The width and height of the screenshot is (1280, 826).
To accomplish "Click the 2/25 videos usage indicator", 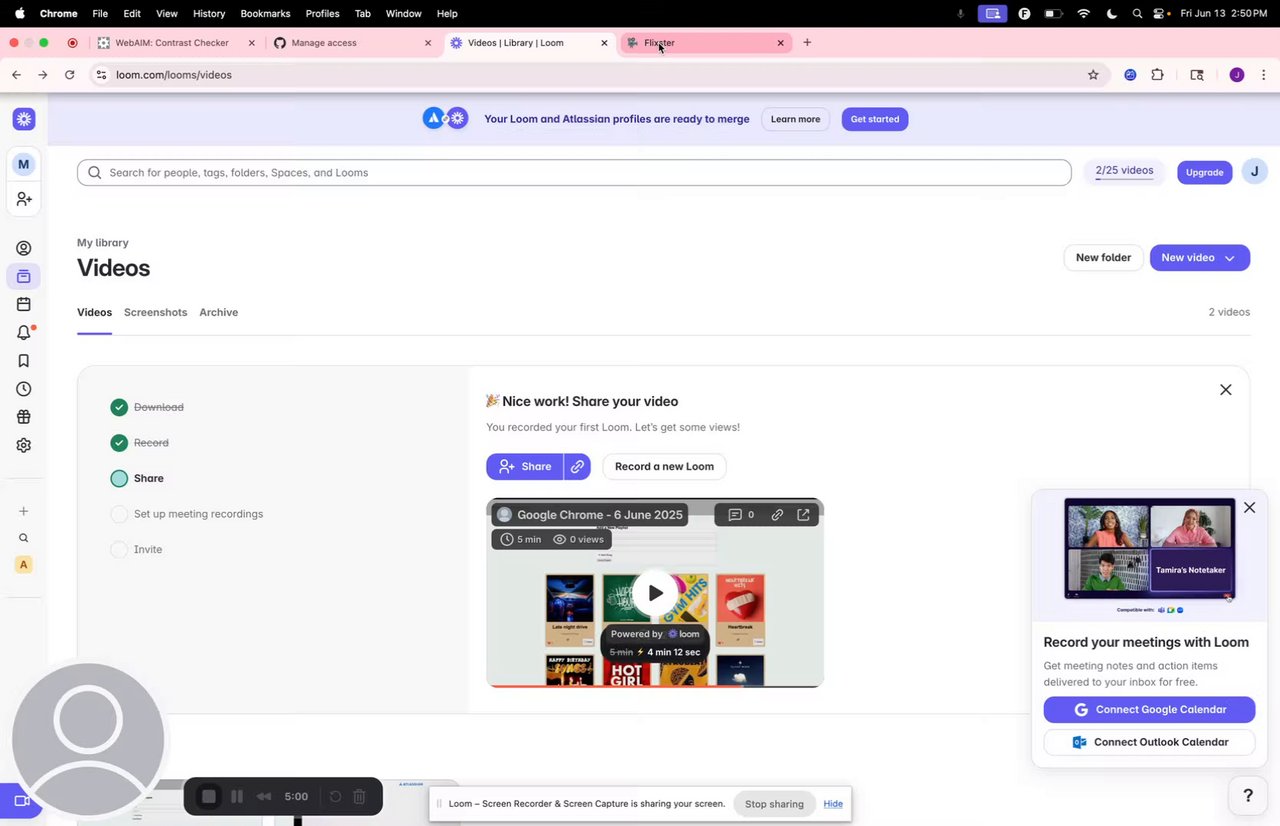I will tap(1124, 172).
